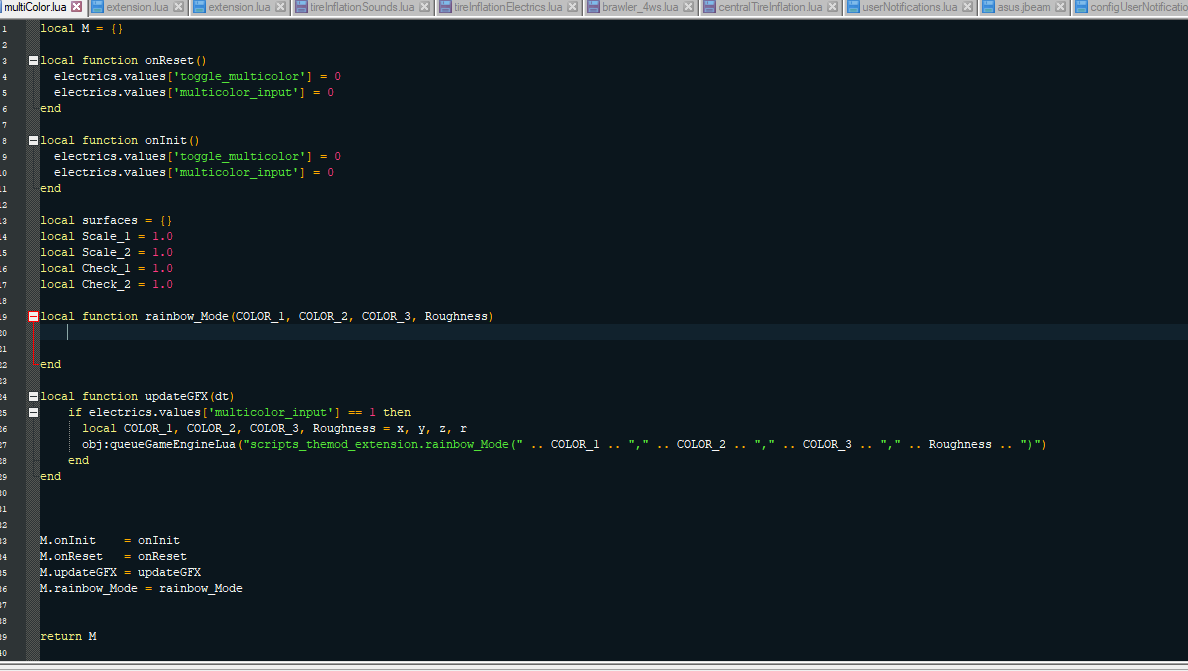Close the extension.lua tab beside tireInflationSounds.lua

280,7
